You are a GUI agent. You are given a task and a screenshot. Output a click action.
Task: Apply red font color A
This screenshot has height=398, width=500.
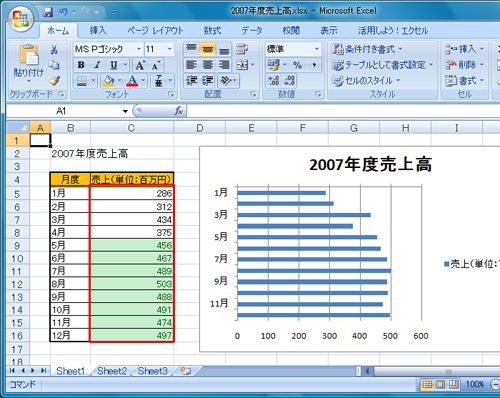click(132, 81)
